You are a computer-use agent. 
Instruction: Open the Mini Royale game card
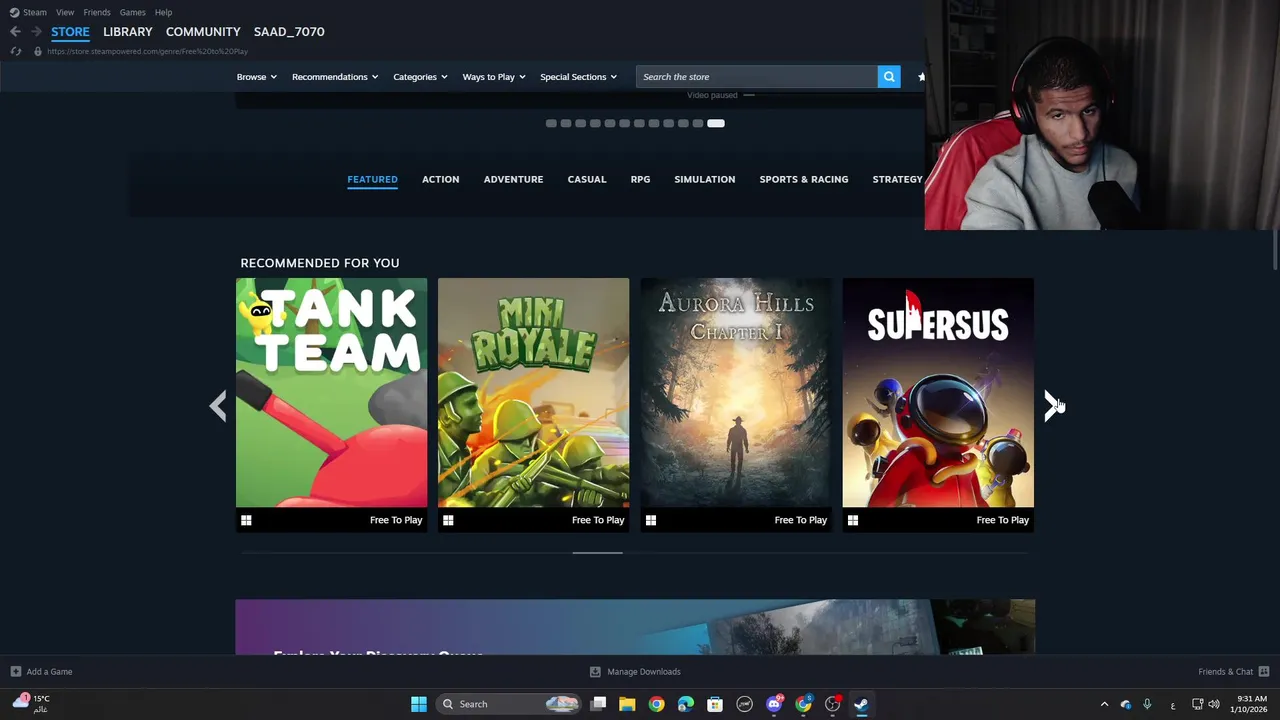(x=533, y=405)
